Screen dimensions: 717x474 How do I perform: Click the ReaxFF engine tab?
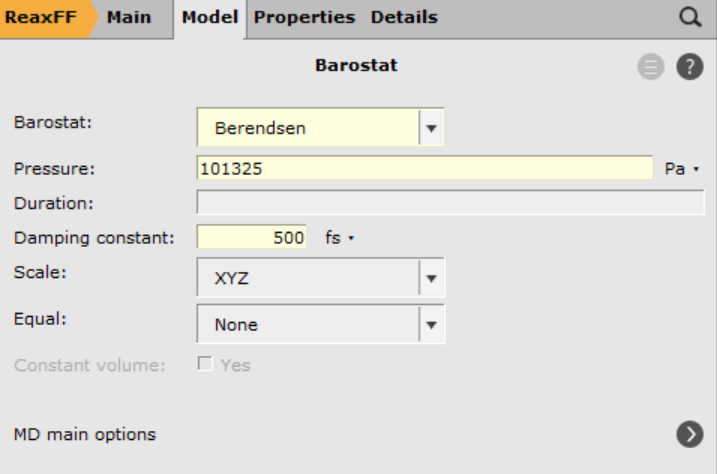click(x=38, y=18)
